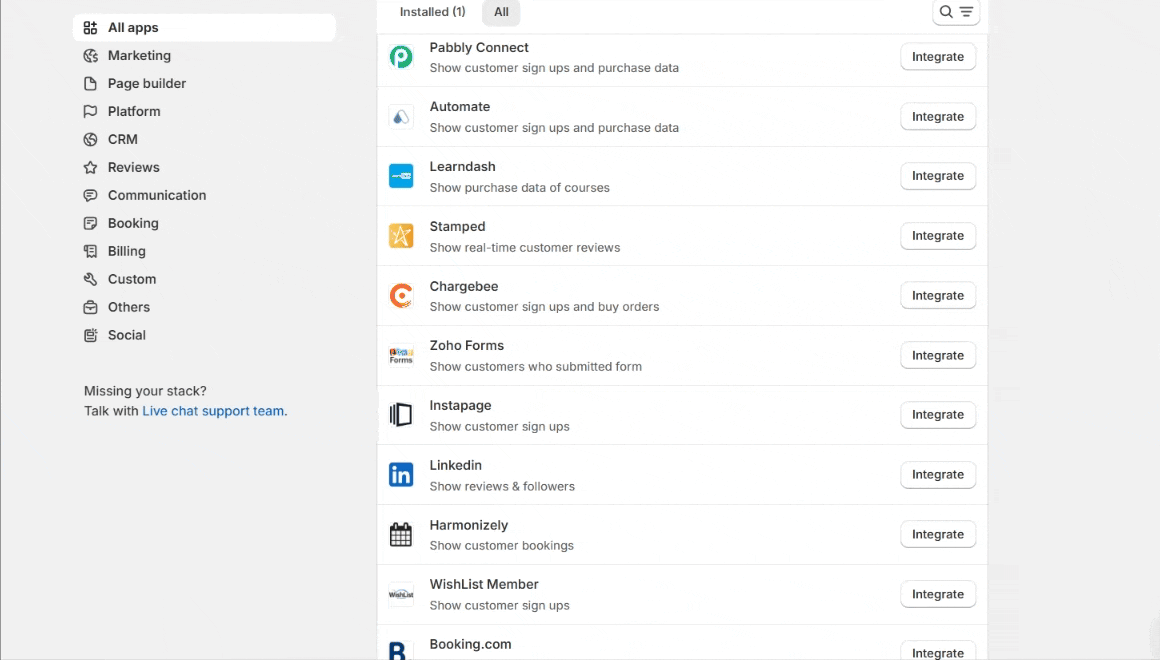Viewport: 1160px width, 660px height.
Task: Click the CRM globe icon
Action: (90, 139)
